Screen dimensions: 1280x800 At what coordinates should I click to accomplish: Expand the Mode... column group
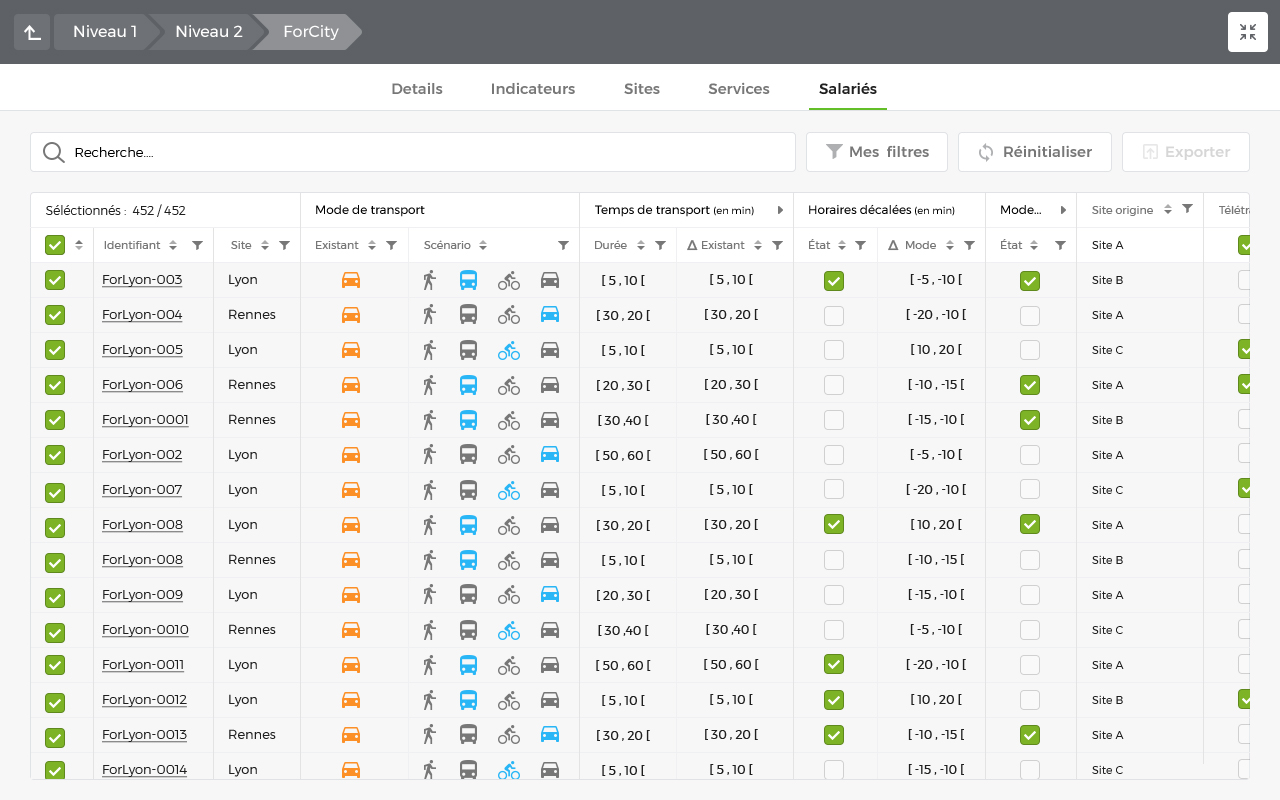coord(1063,210)
